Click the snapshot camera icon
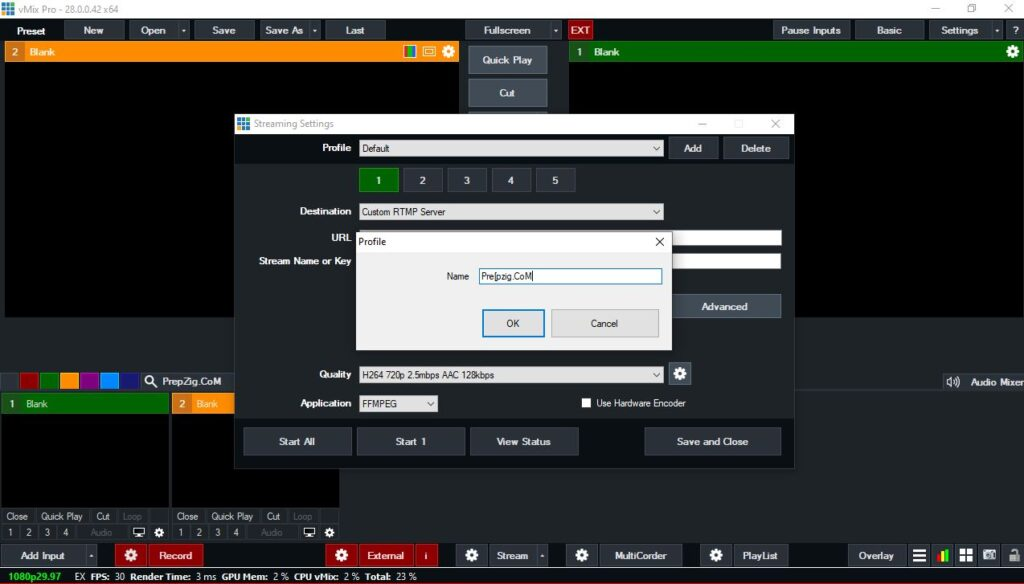 click(x=989, y=555)
